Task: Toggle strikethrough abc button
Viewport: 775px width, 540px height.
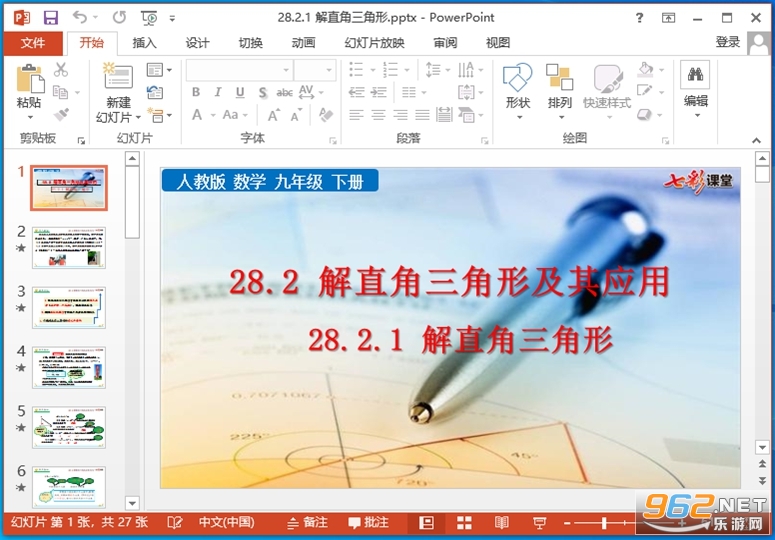Action: click(284, 92)
